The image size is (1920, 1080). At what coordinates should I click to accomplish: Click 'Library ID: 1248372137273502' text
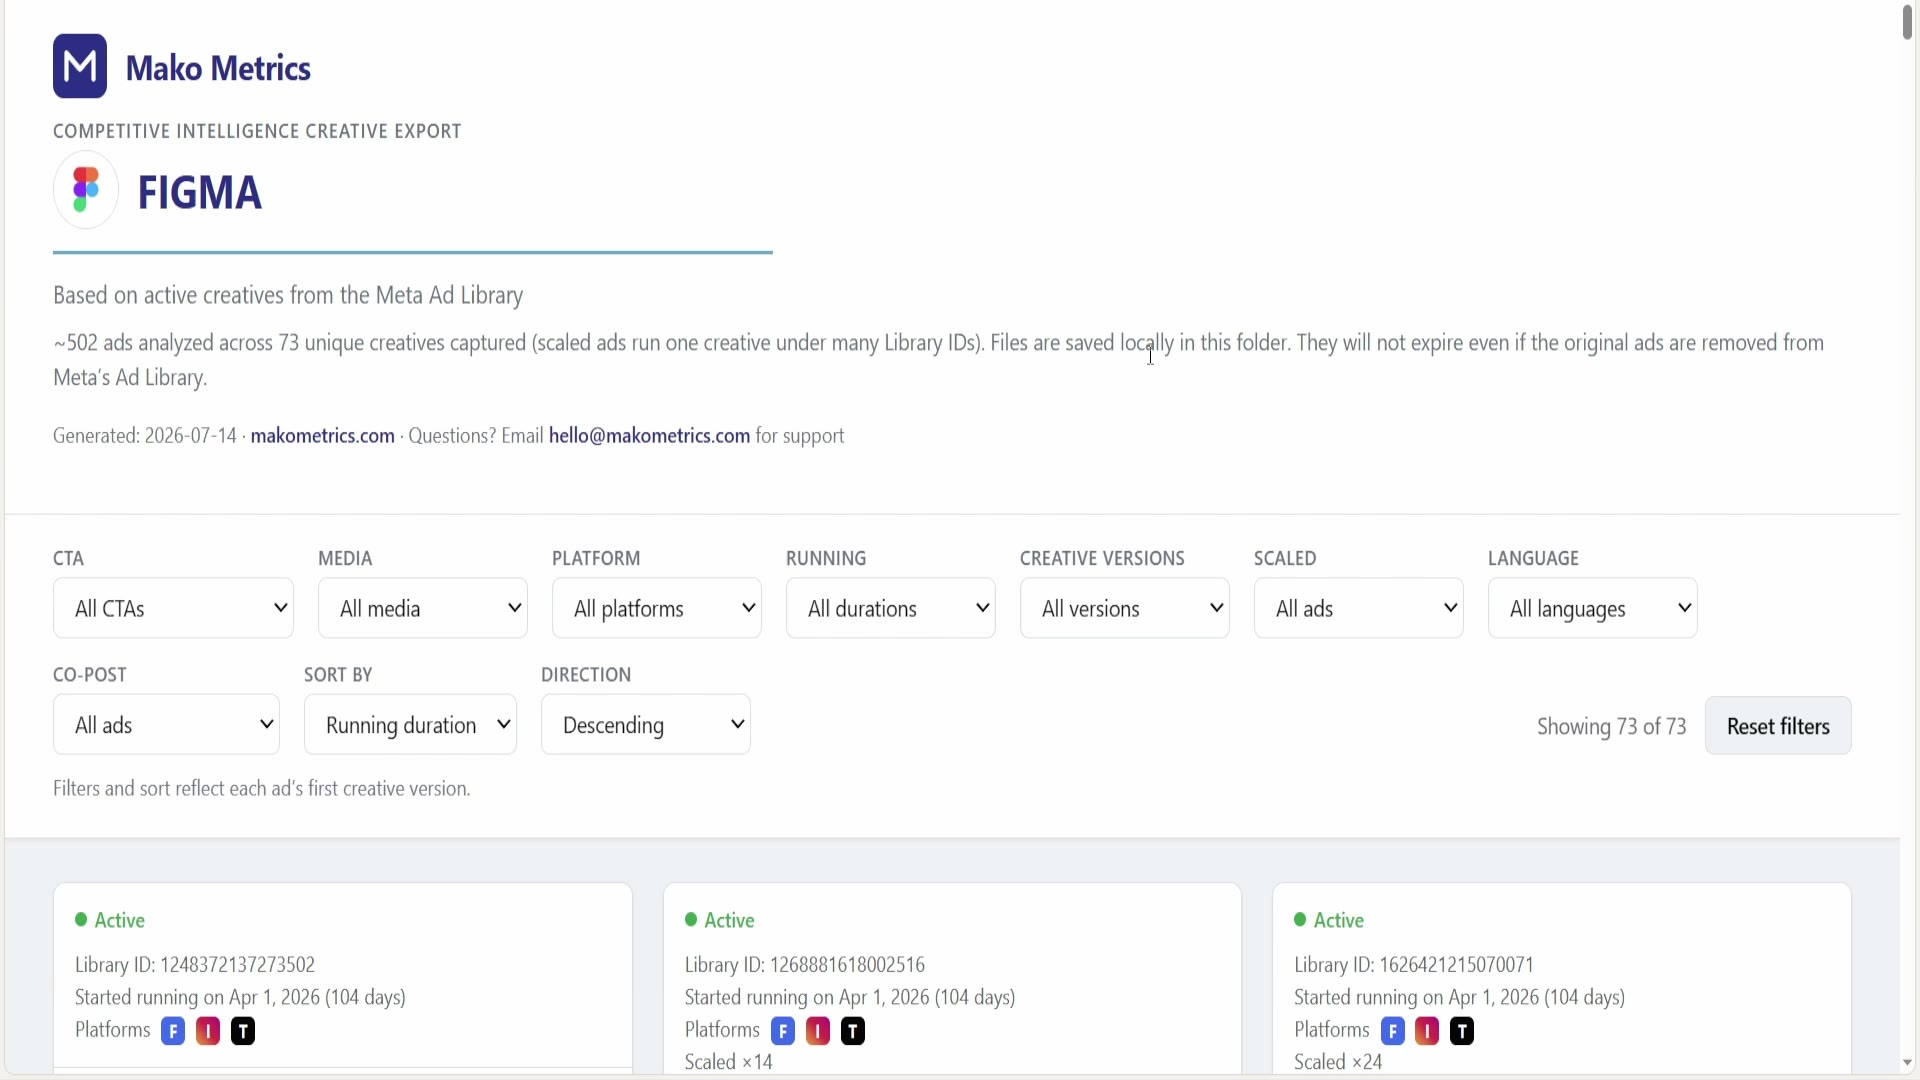(195, 965)
